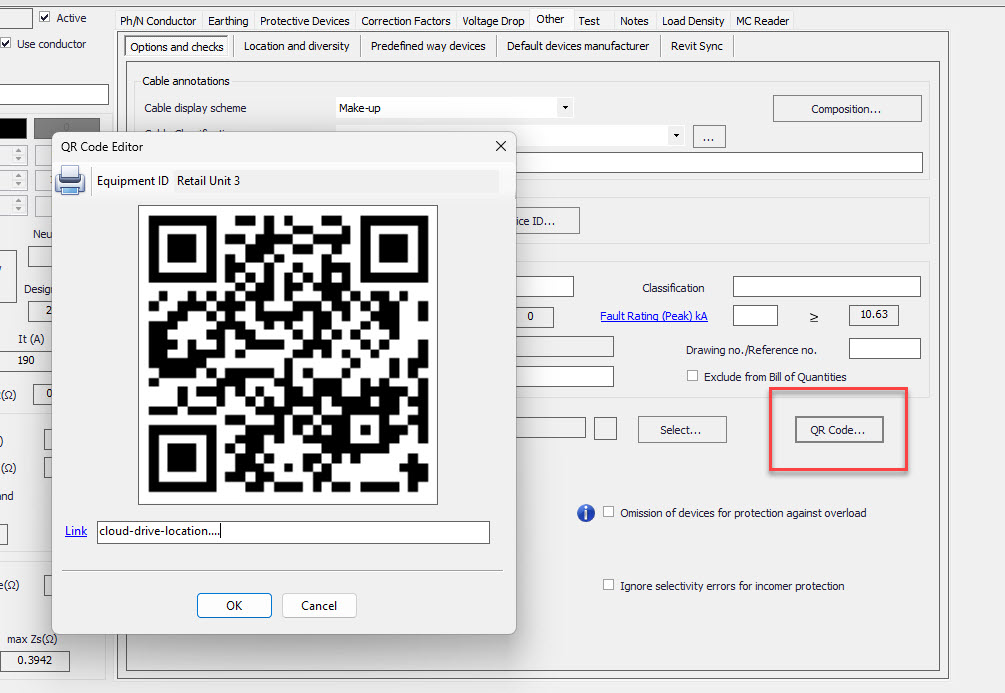Click the Composition... button
This screenshot has width=1005, height=693.
tap(847, 108)
